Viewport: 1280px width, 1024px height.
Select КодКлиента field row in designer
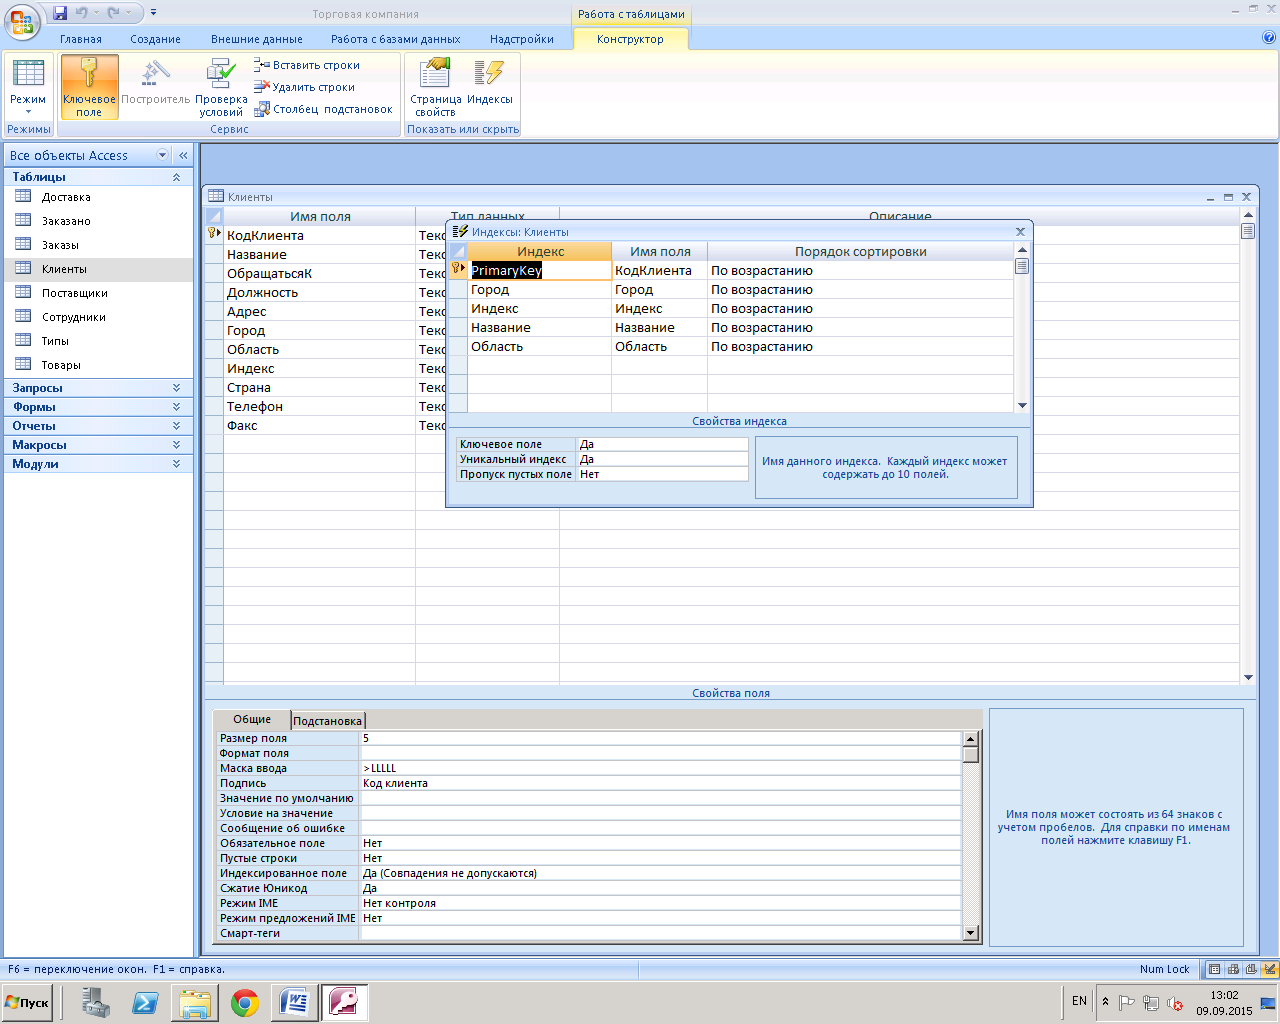320,236
